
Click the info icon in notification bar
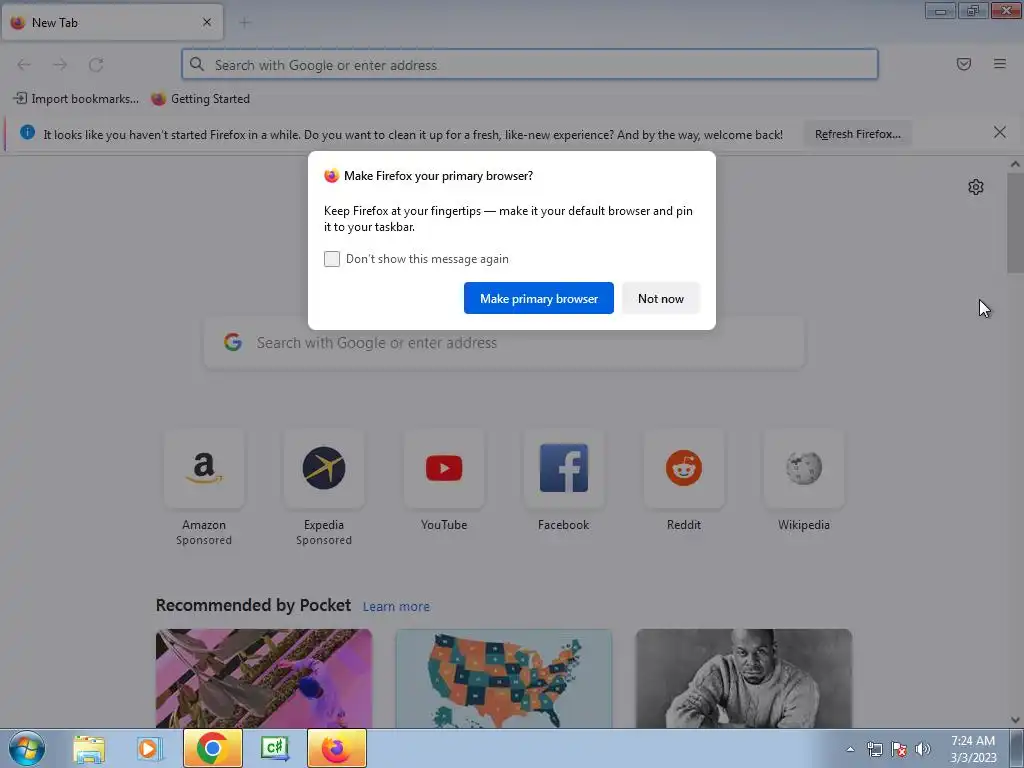click(x=27, y=133)
